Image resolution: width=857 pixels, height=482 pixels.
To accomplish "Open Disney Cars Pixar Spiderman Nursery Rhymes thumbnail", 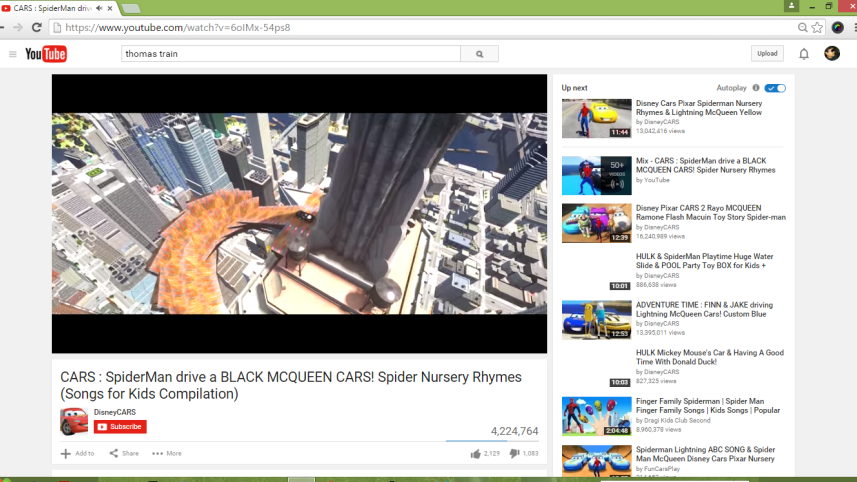I will click(596, 119).
